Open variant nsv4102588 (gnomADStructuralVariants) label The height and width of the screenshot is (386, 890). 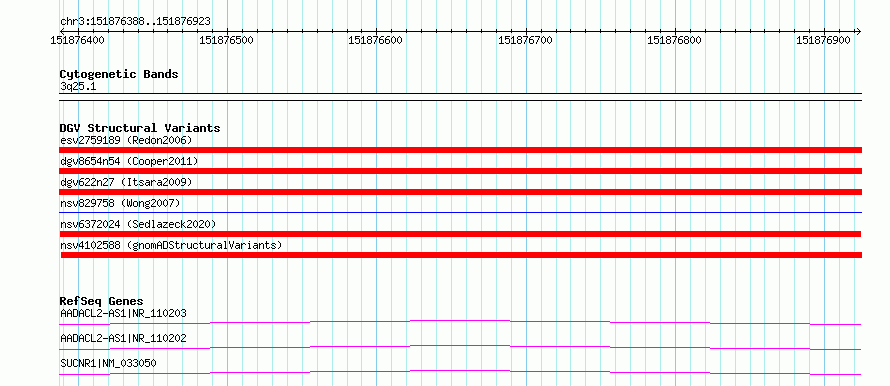(x=171, y=245)
